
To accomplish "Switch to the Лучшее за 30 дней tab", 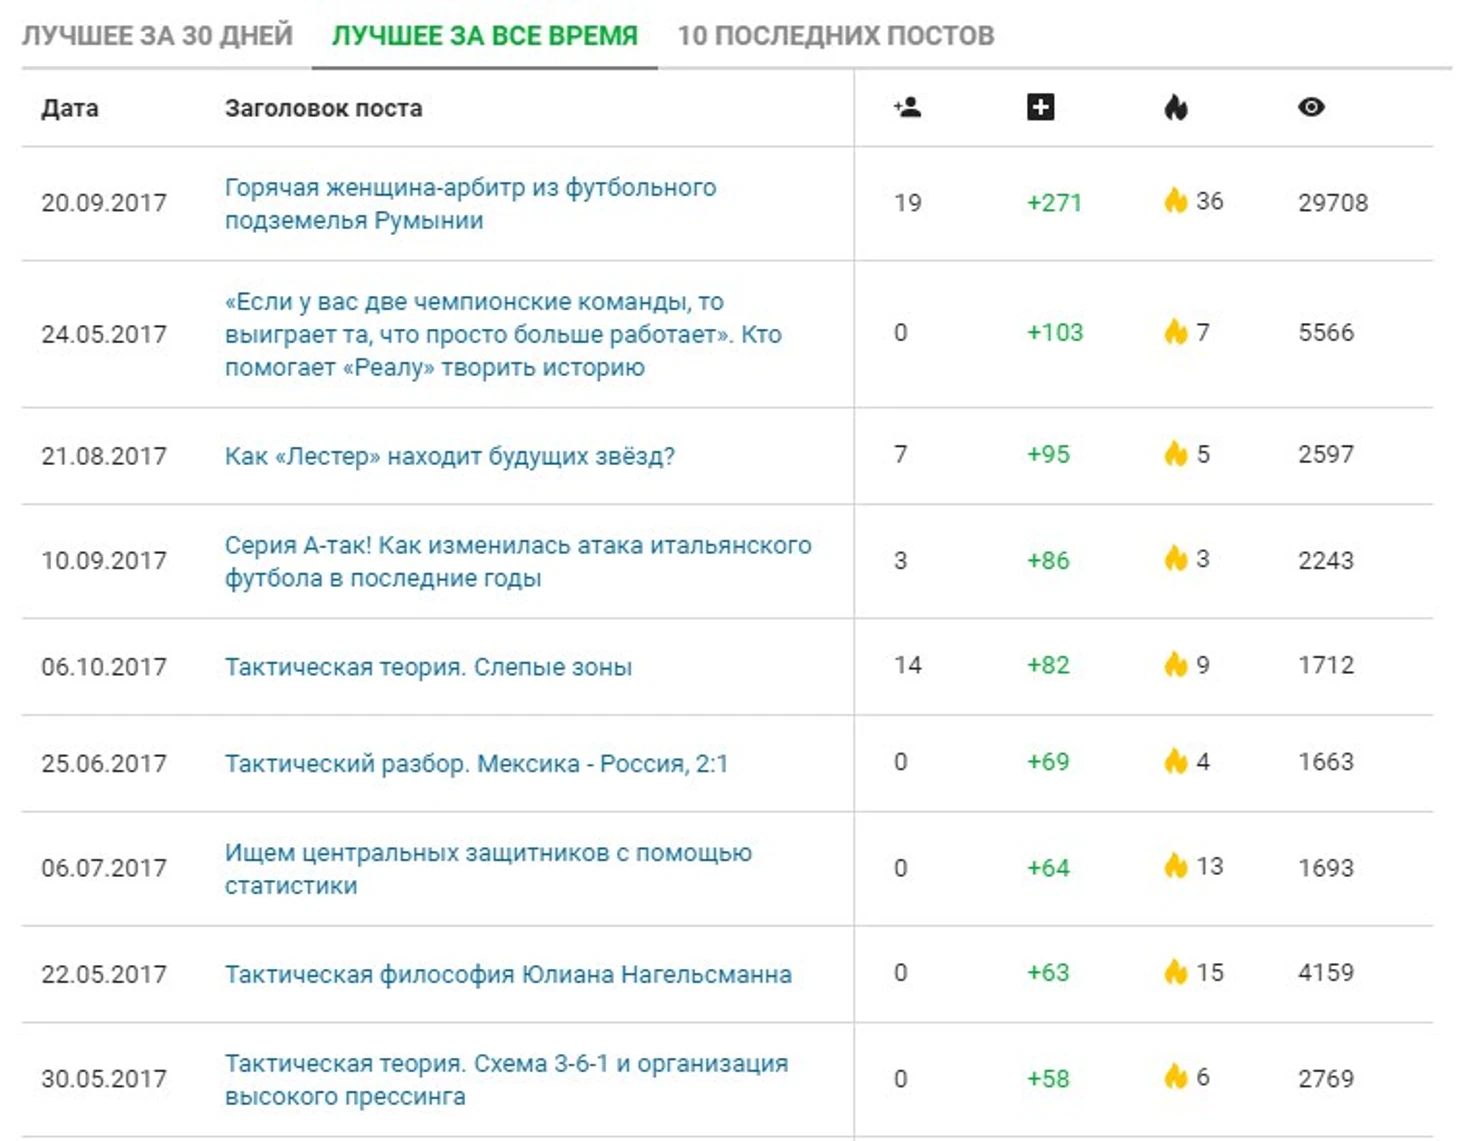I will click(x=158, y=36).
